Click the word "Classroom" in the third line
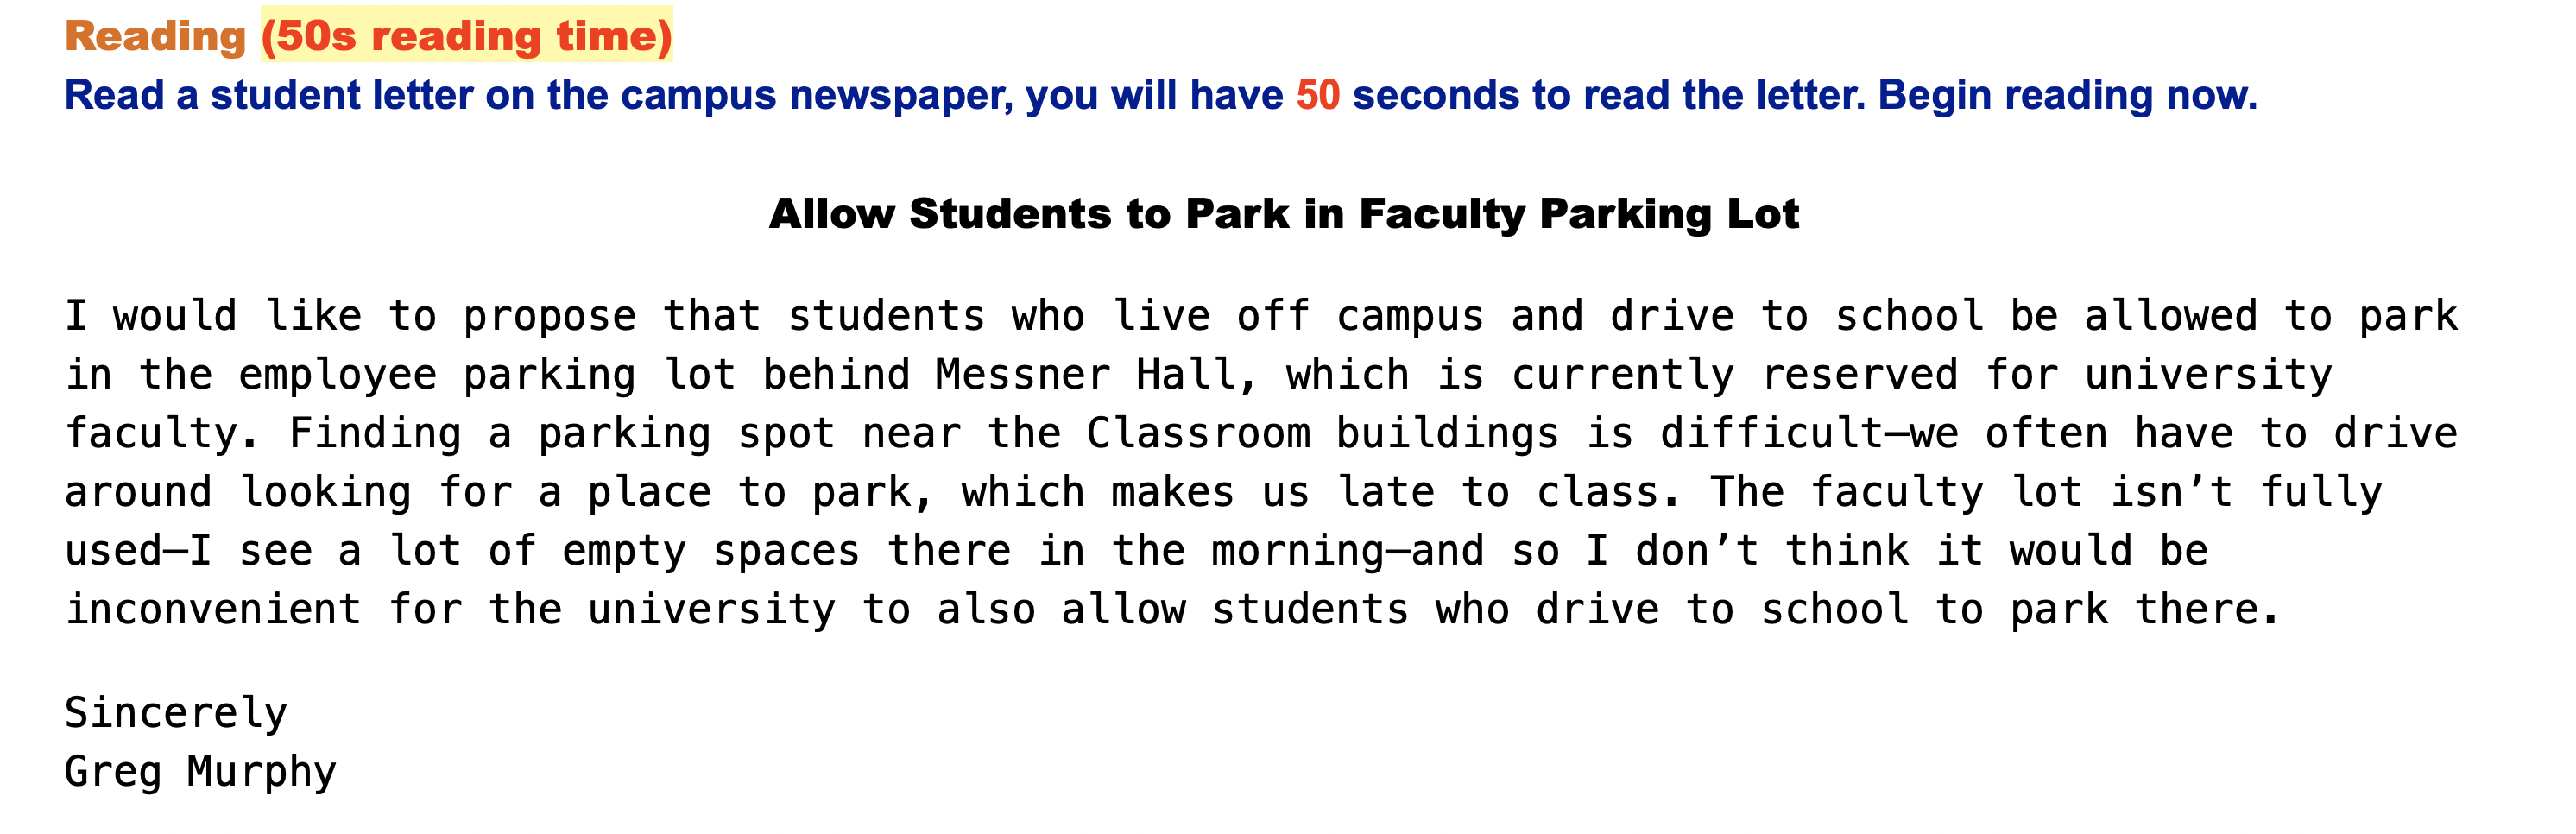This screenshot has width=2576, height=834. pyautogui.click(x=1198, y=433)
